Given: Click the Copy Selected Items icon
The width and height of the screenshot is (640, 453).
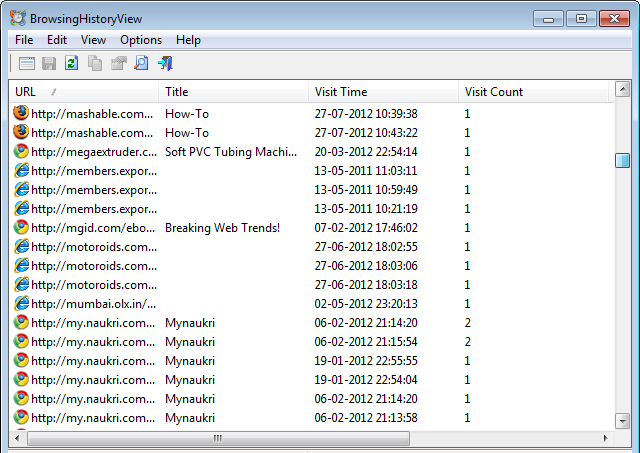Looking at the screenshot, I should pyautogui.click(x=95, y=64).
